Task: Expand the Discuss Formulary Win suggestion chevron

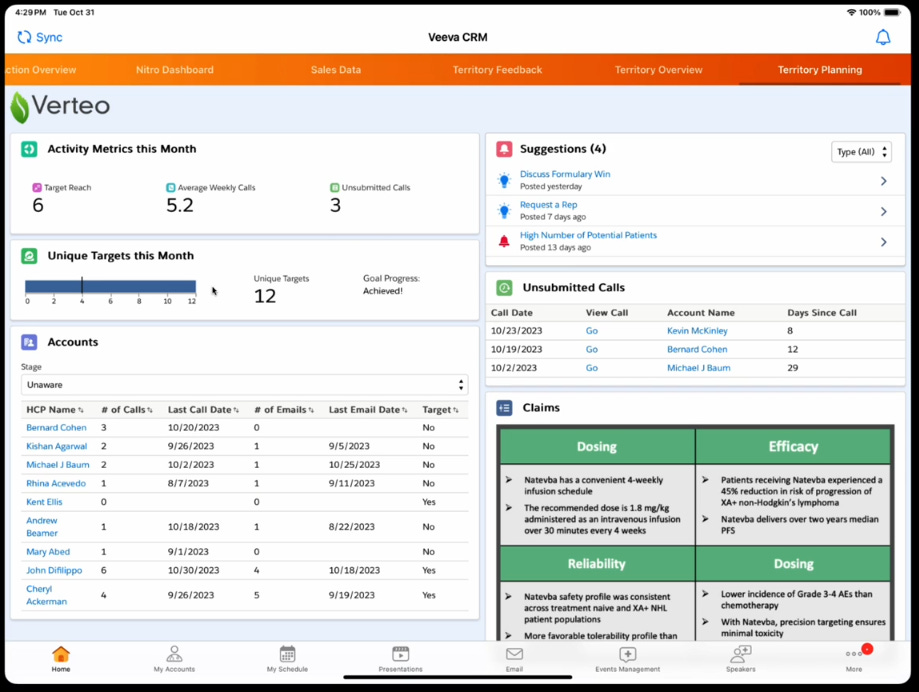Action: 884,181
